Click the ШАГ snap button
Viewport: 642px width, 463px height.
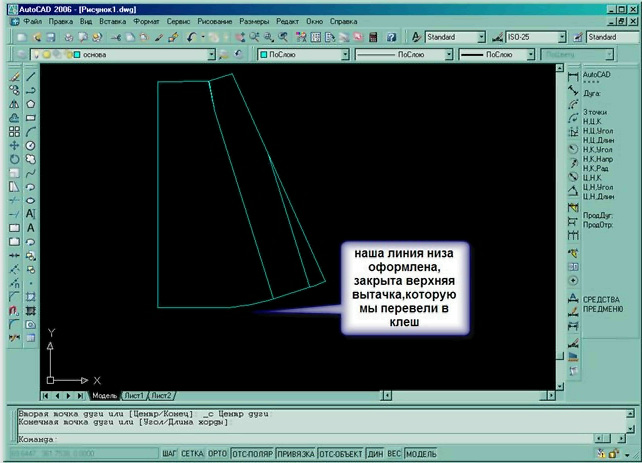[170, 454]
